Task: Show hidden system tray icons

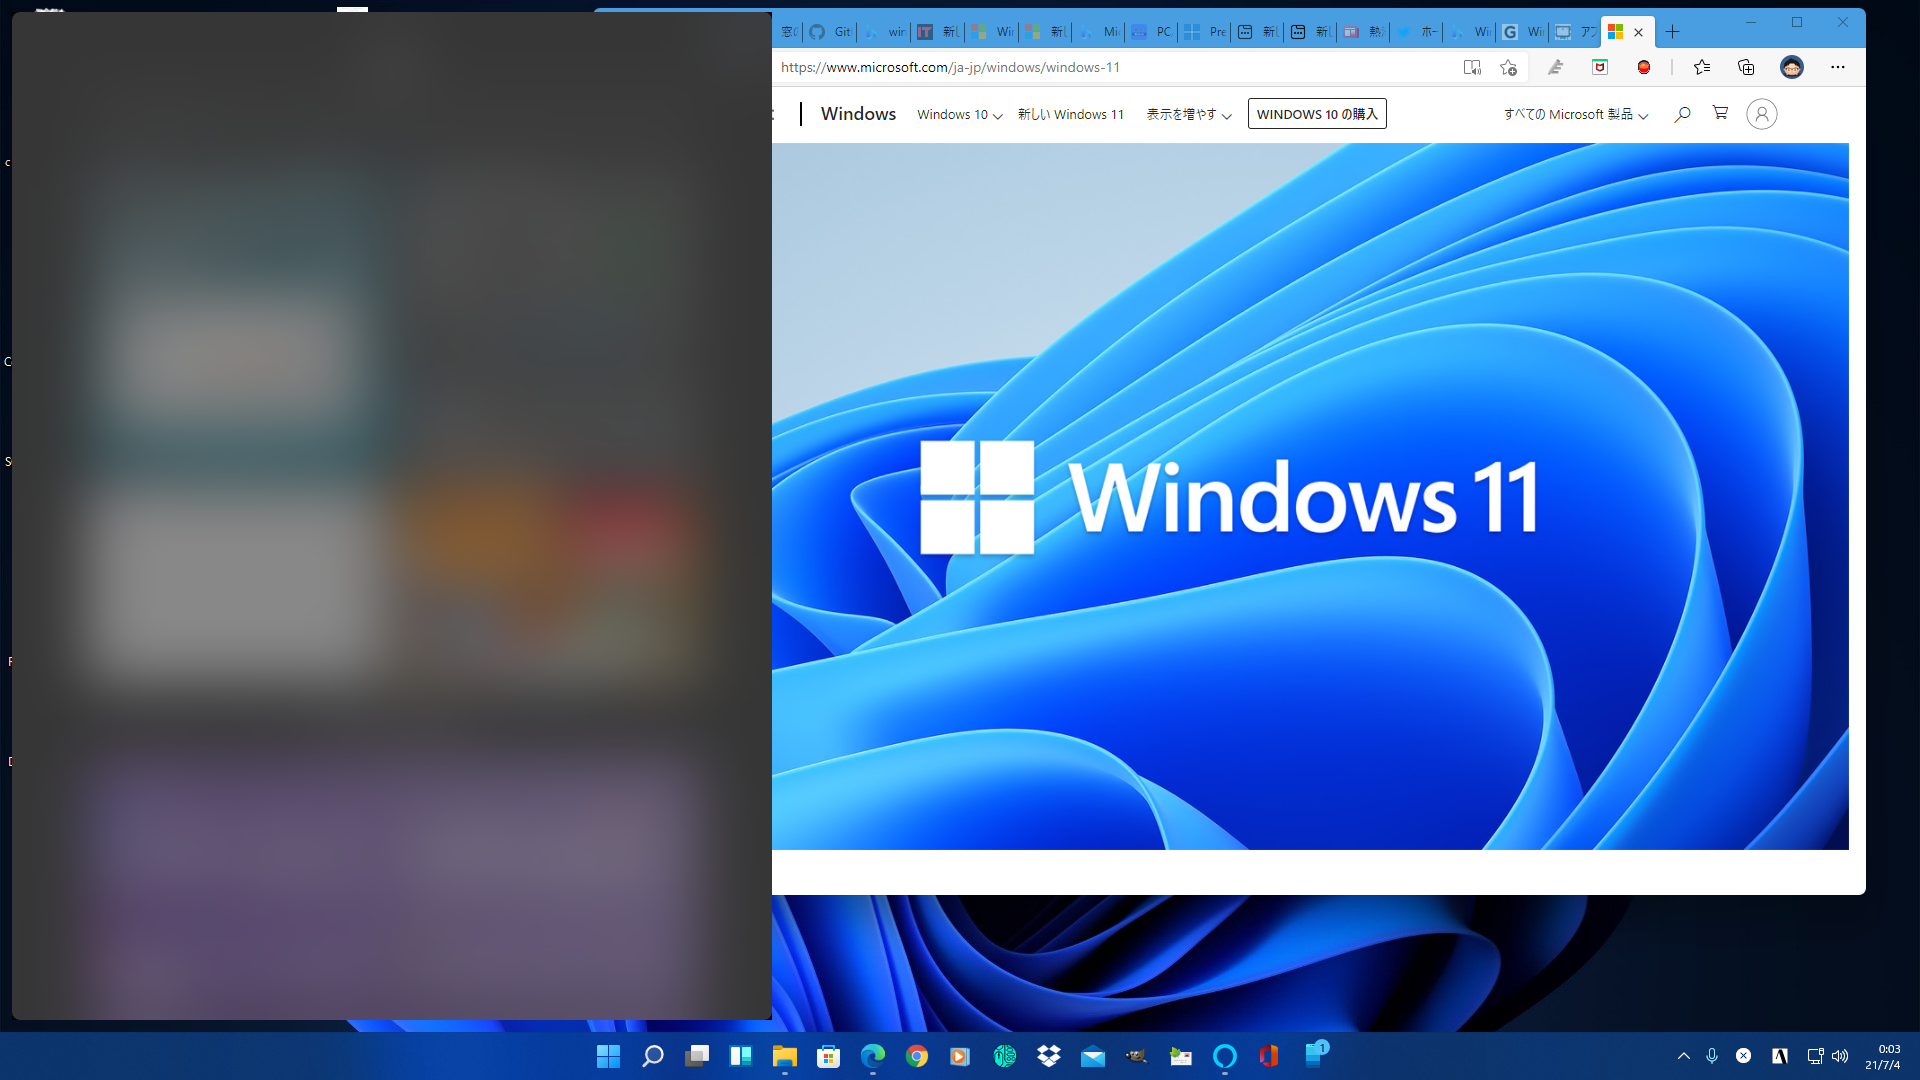Action: 1684,1056
